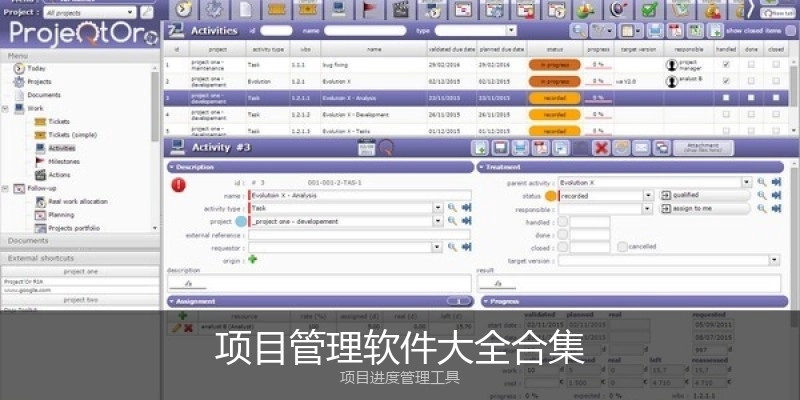Viewport: 800px width, 400px height.
Task: Open the Project selector dropdown
Action: click(x=131, y=12)
